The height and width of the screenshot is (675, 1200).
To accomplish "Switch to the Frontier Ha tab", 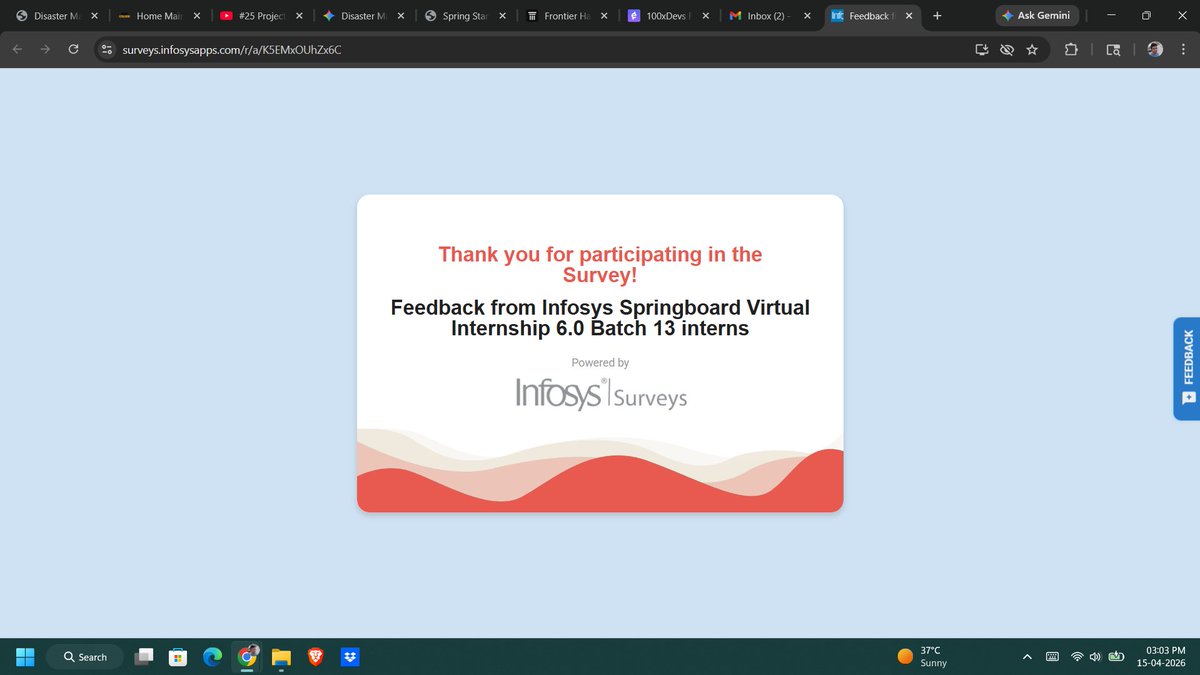I will pyautogui.click(x=567, y=16).
